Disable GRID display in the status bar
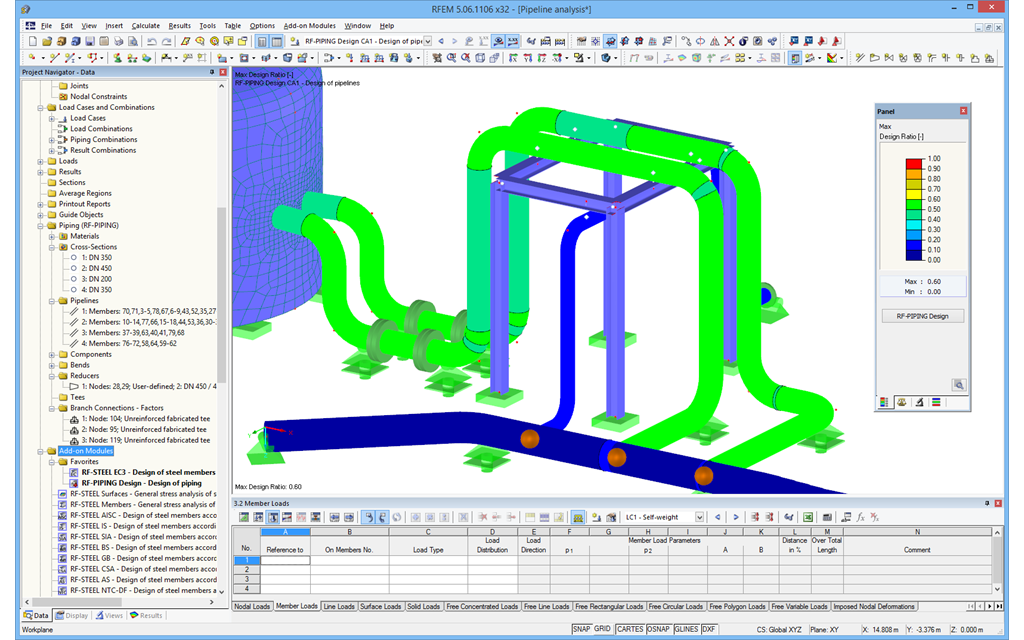Viewport: 1024px width, 640px height. [x=603, y=628]
